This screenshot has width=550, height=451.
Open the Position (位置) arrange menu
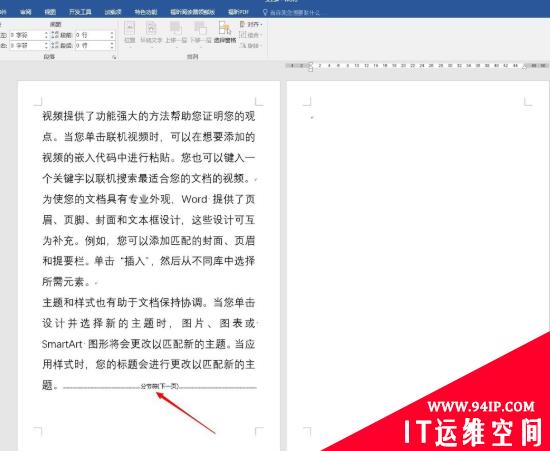(130, 33)
